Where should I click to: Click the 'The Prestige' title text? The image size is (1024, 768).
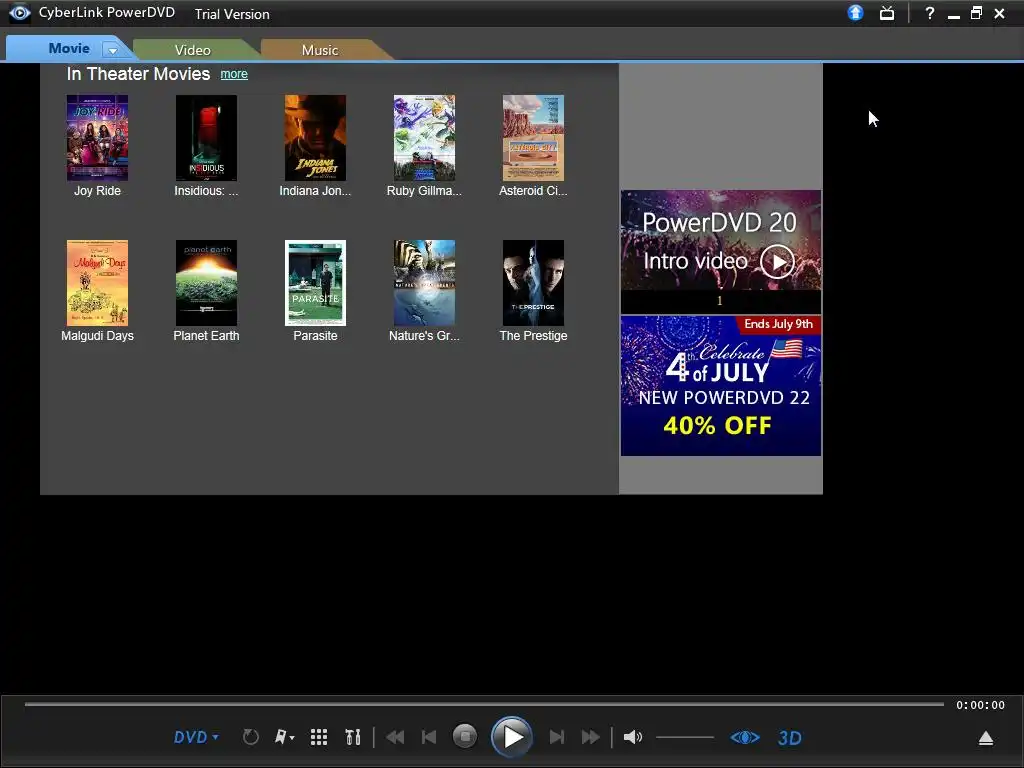pyautogui.click(x=534, y=336)
